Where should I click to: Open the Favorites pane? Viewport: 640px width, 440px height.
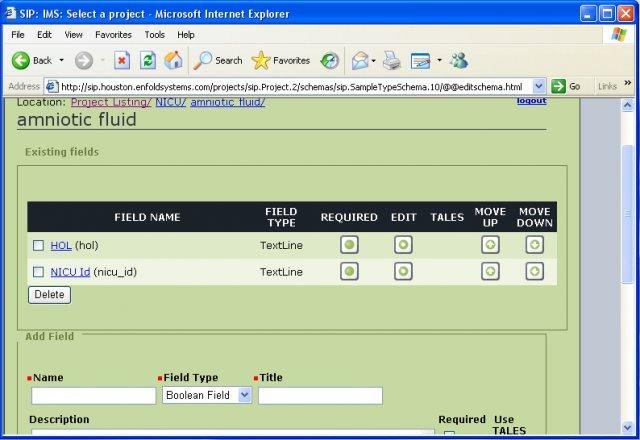(281, 61)
